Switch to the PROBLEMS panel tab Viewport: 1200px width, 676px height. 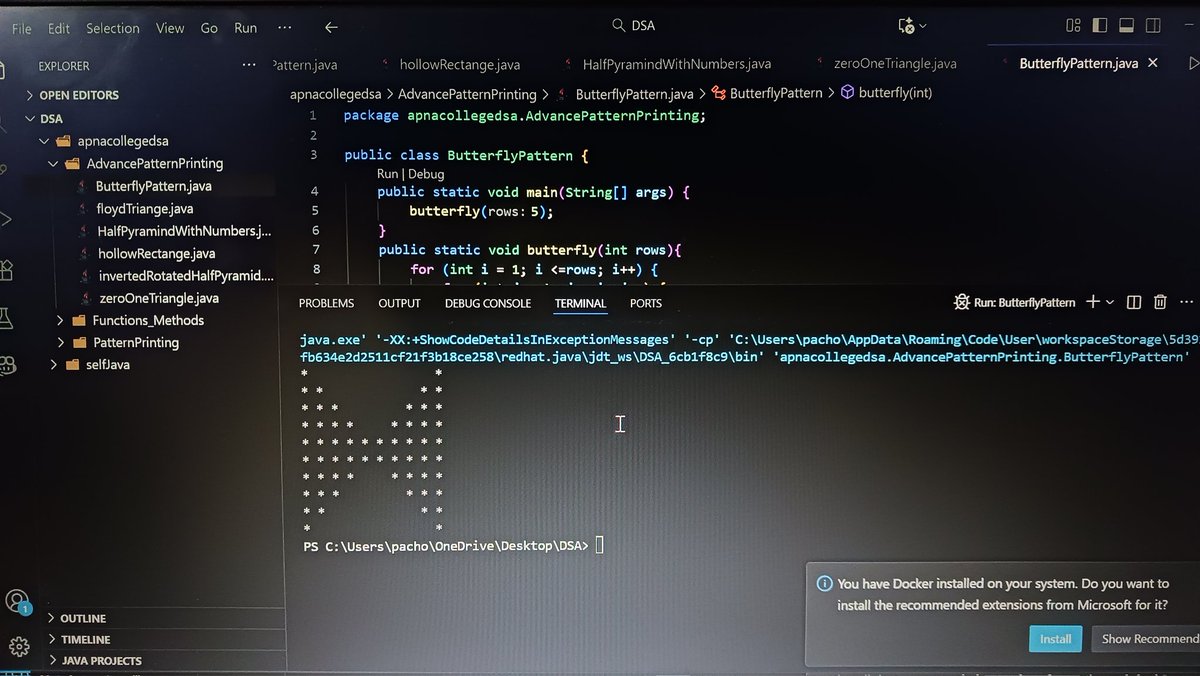coord(326,303)
